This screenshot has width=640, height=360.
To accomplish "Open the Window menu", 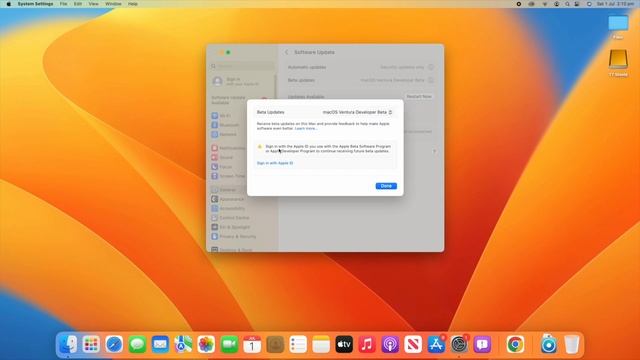I will pos(113,4).
